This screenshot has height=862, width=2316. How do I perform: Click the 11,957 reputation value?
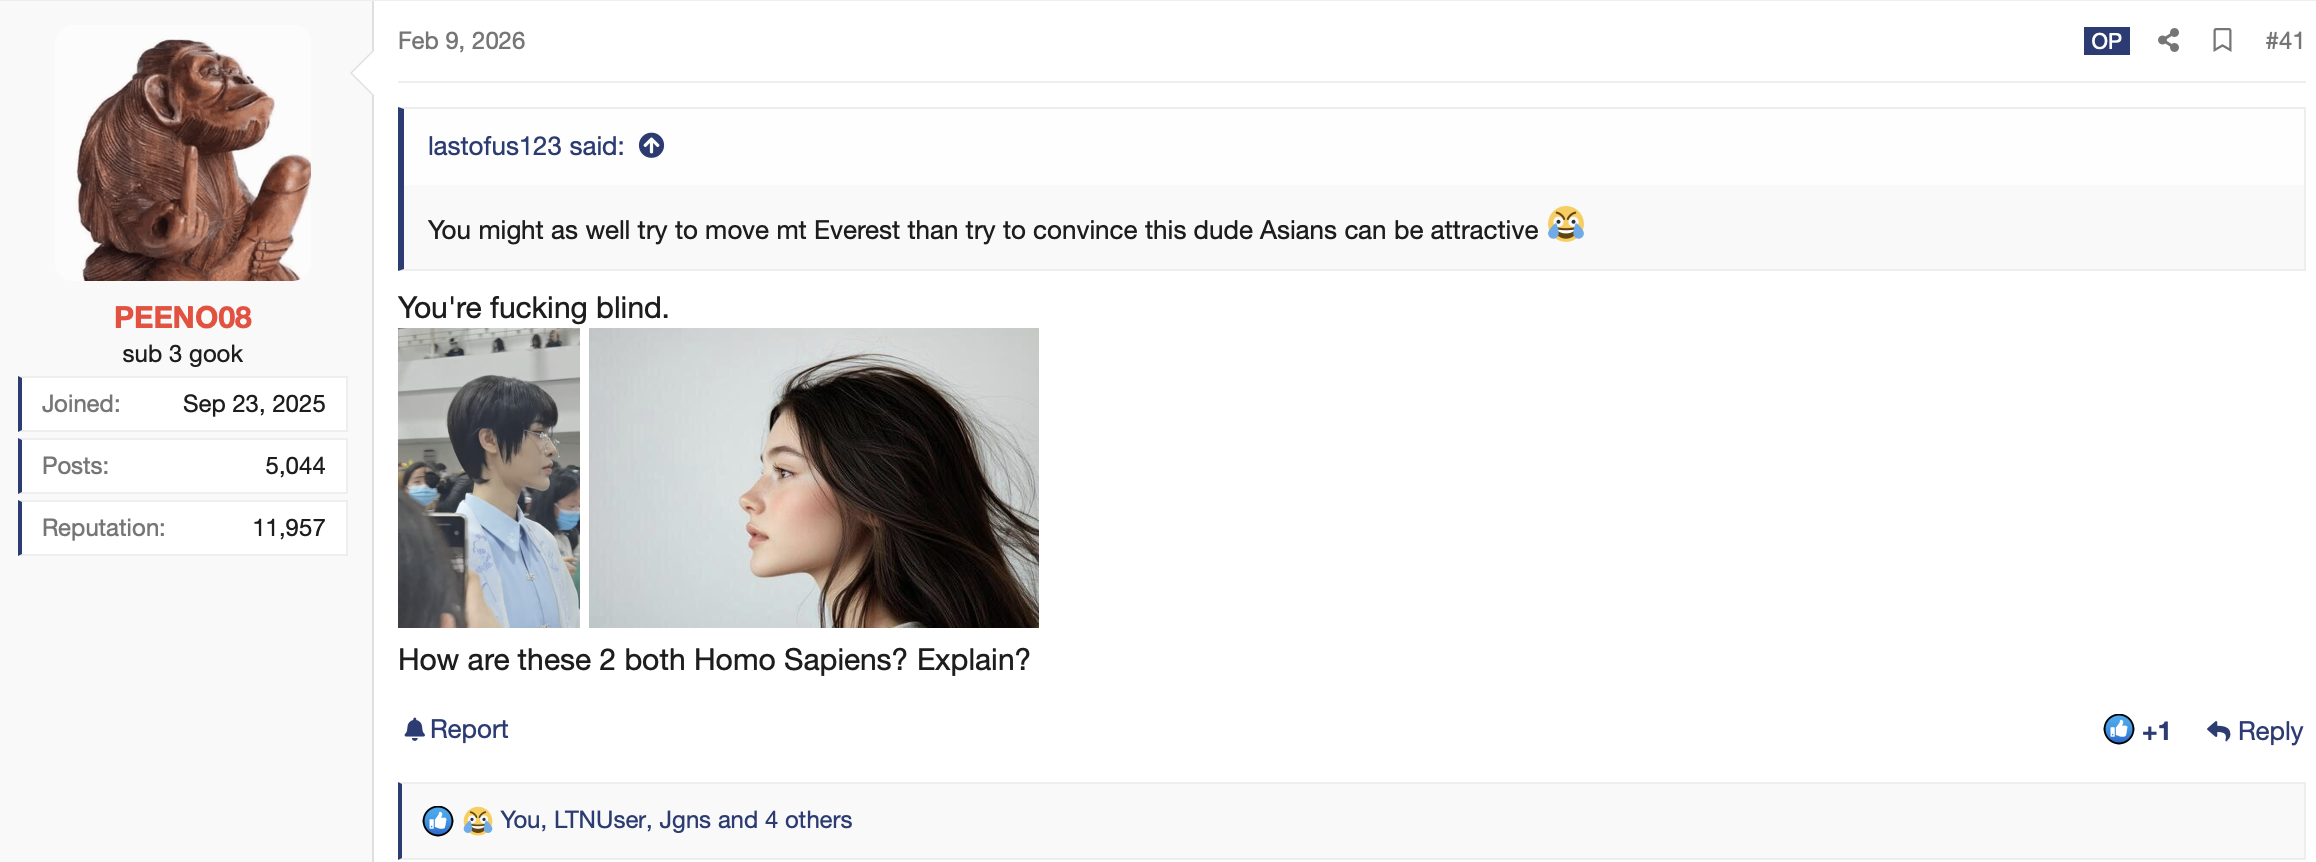click(x=289, y=528)
